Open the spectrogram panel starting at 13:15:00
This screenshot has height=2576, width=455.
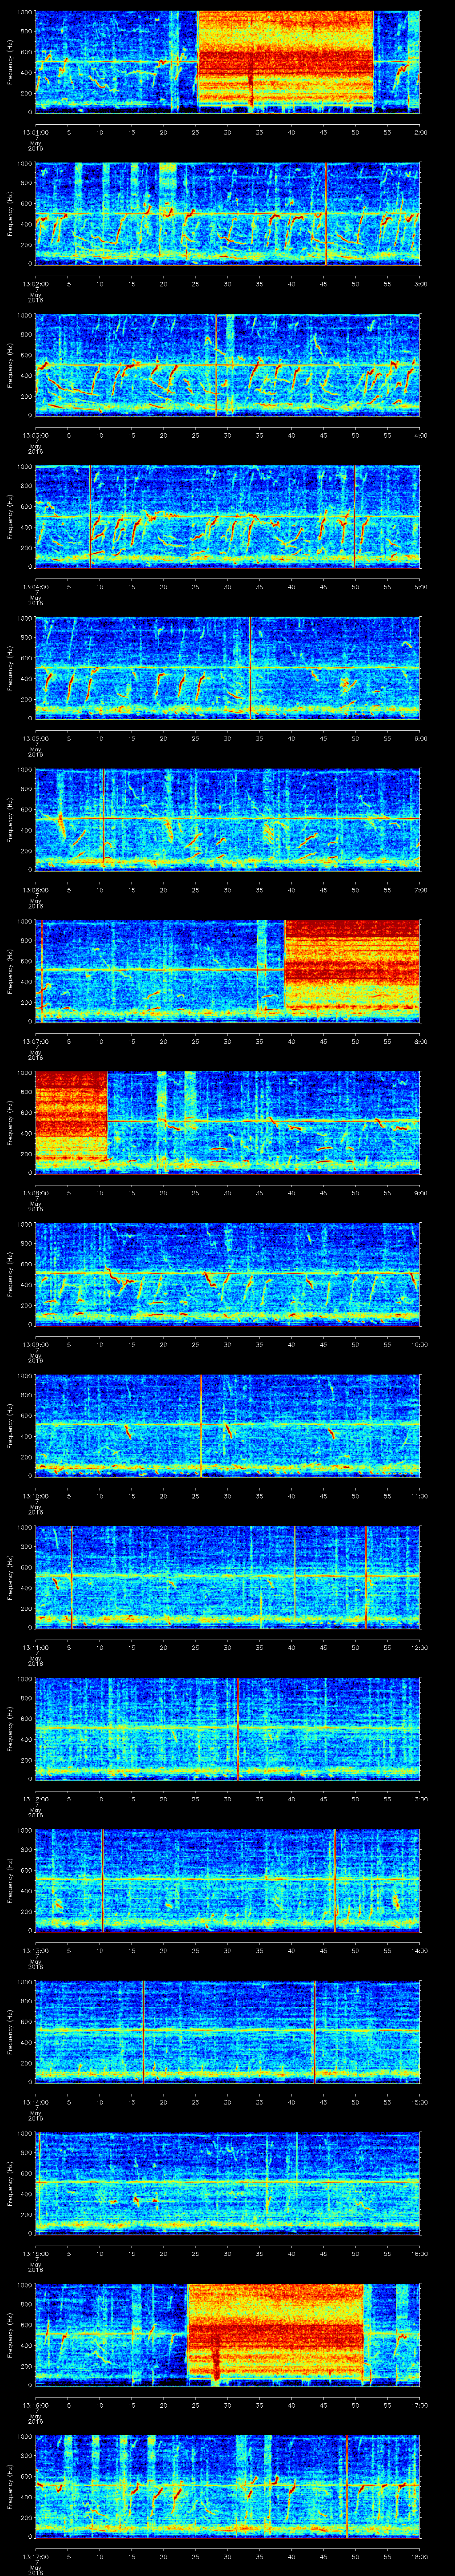(227, 2183)
